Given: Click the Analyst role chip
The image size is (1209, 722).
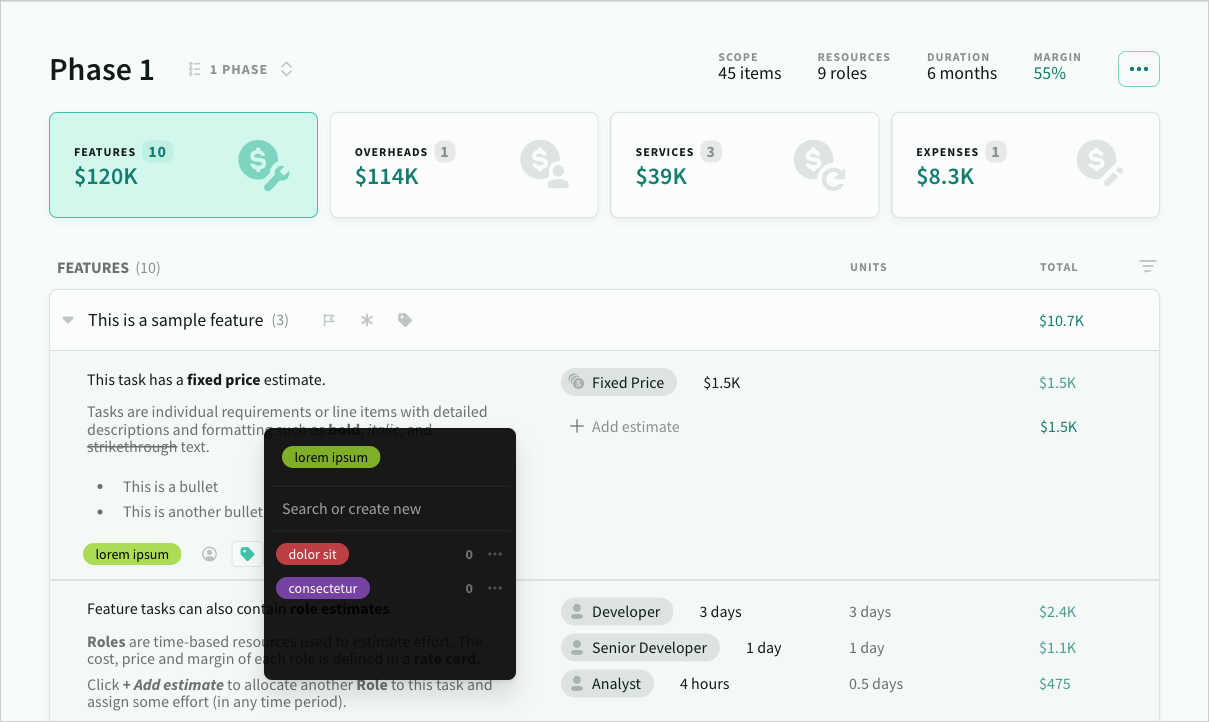Looking at the screenshot, I should (608, 684).
